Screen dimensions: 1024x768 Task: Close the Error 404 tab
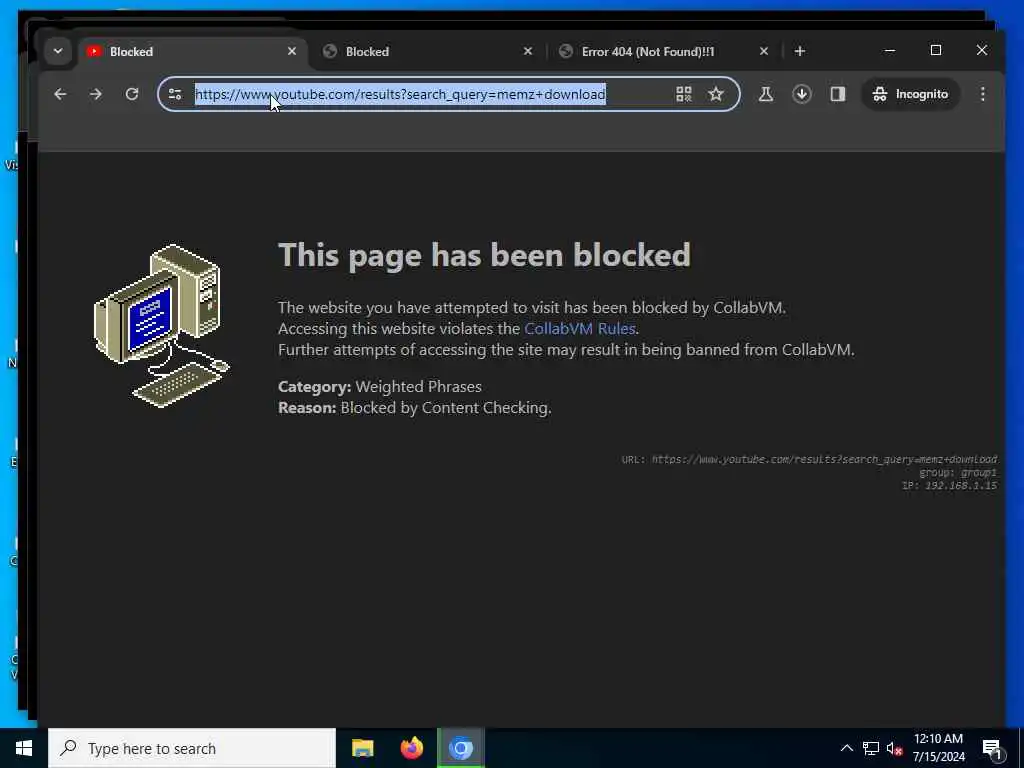tap(763, 51)
